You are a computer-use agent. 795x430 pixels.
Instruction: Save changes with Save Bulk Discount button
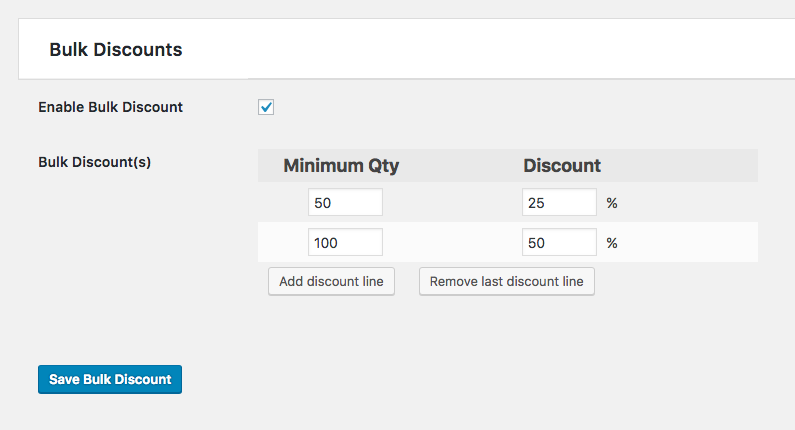pyautogui.click(x=110, y=380)
